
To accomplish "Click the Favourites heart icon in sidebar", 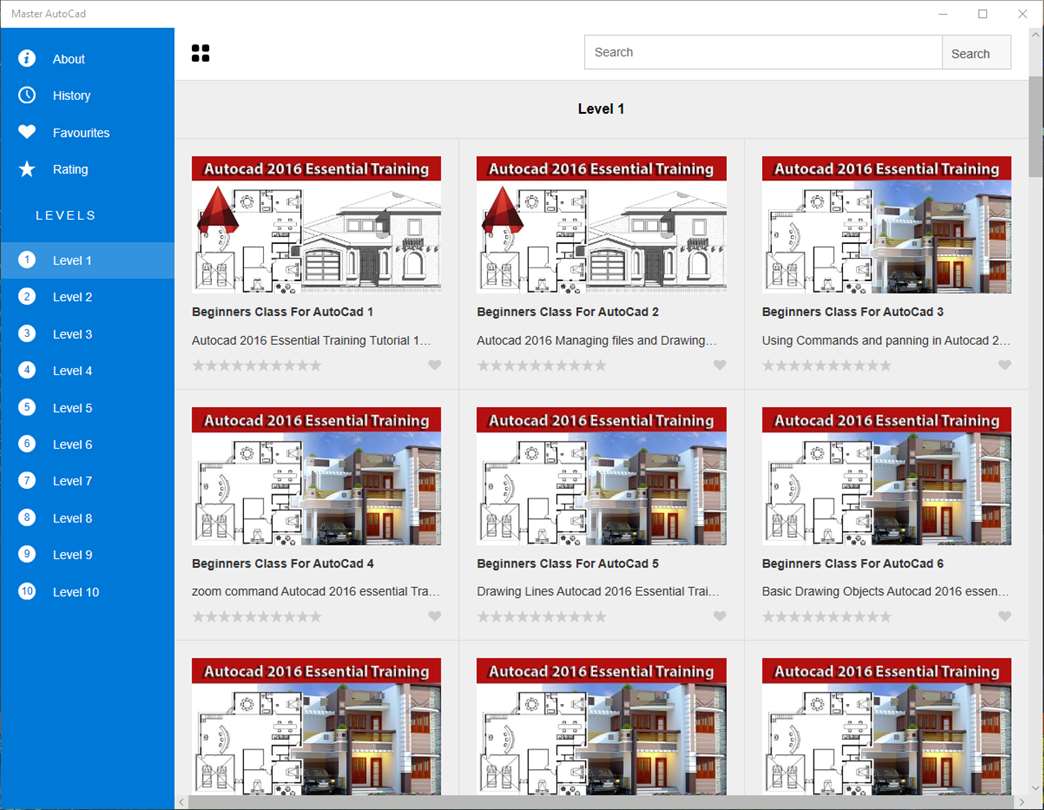I will click(x=27, y=132).
